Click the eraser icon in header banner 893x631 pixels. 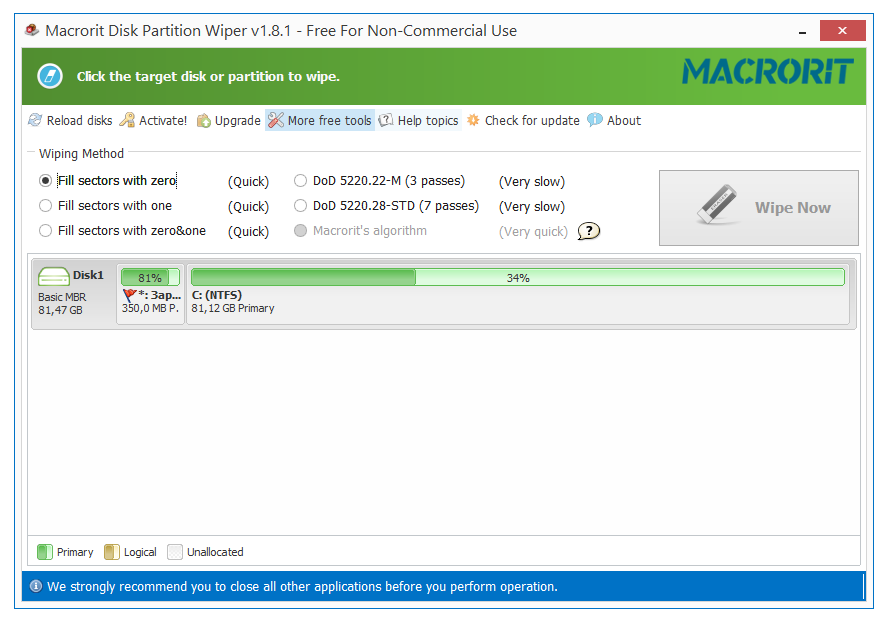[x=50, y=76]
